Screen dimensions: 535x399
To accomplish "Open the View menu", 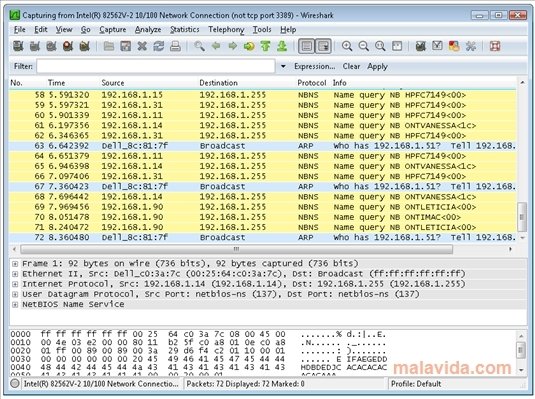I will pyautogui.click(x=64, y=30).
